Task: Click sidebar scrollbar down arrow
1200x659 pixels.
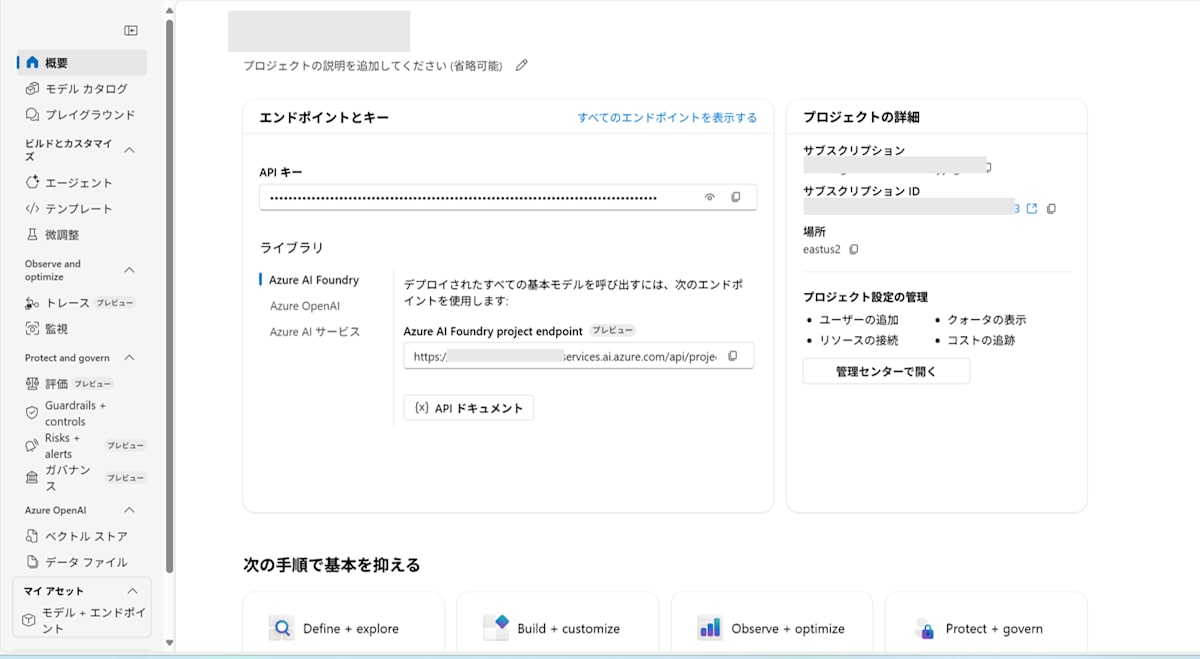Action: click(168, 643)
